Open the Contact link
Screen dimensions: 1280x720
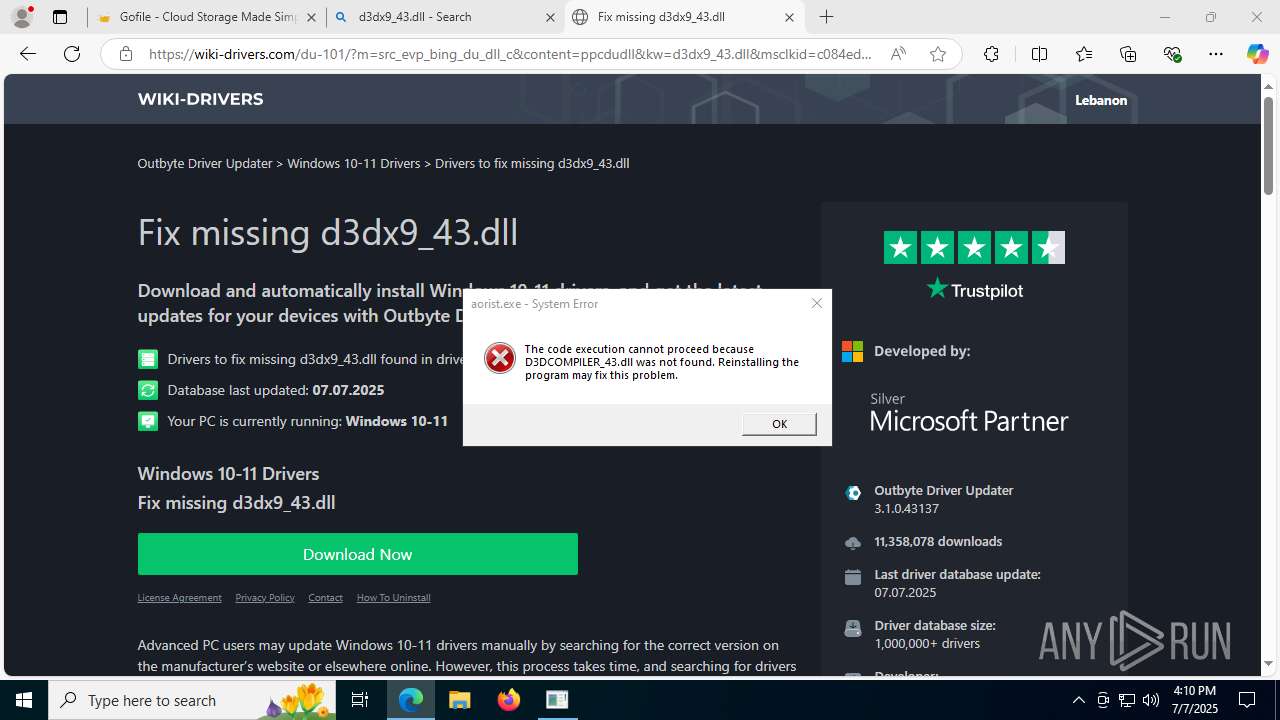pos(325,598)
